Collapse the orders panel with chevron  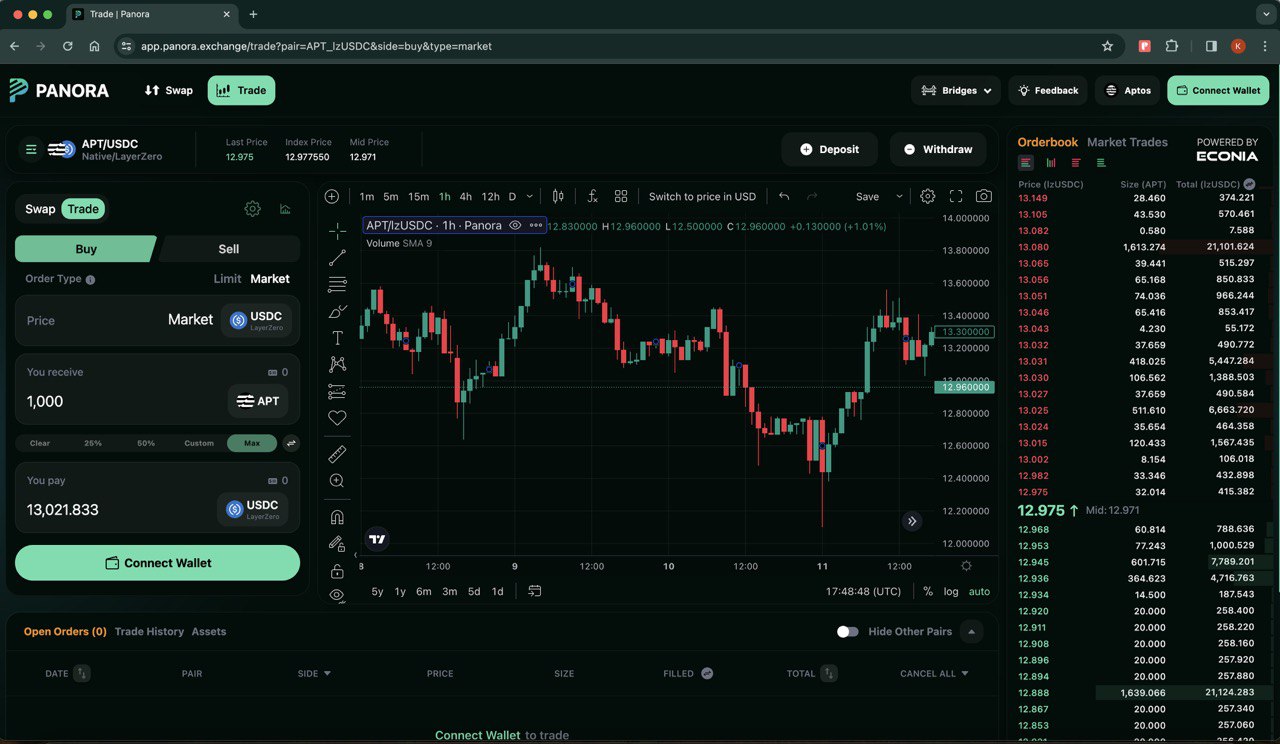971,632
